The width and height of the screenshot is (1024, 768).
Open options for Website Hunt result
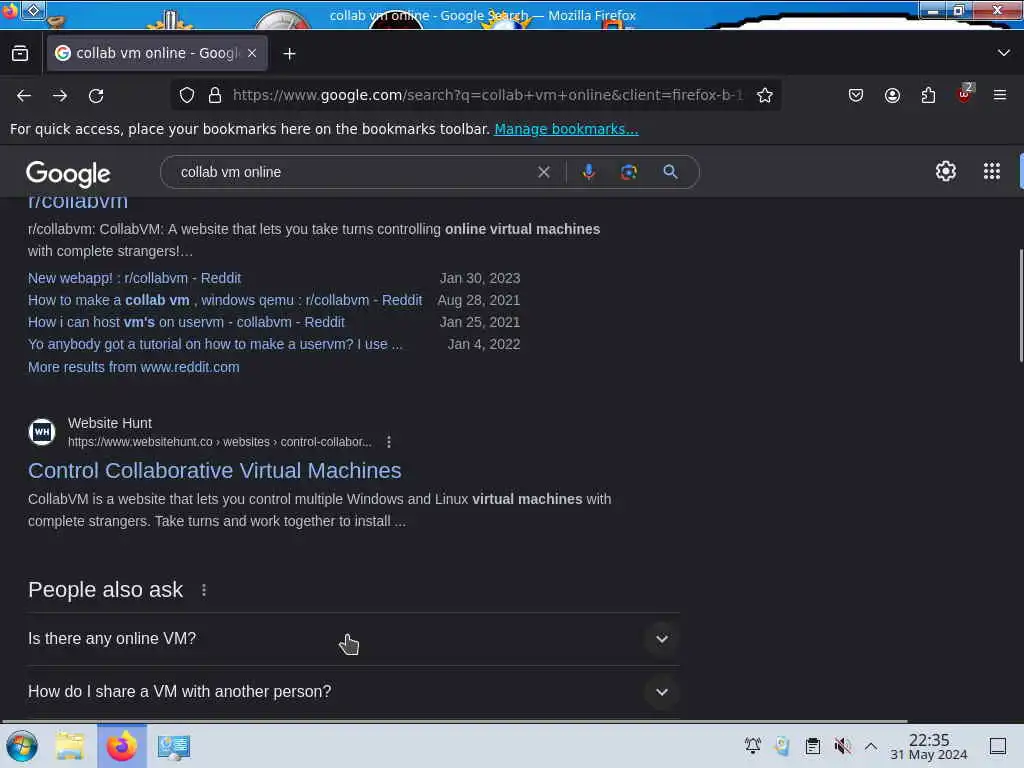click(389, 442)
